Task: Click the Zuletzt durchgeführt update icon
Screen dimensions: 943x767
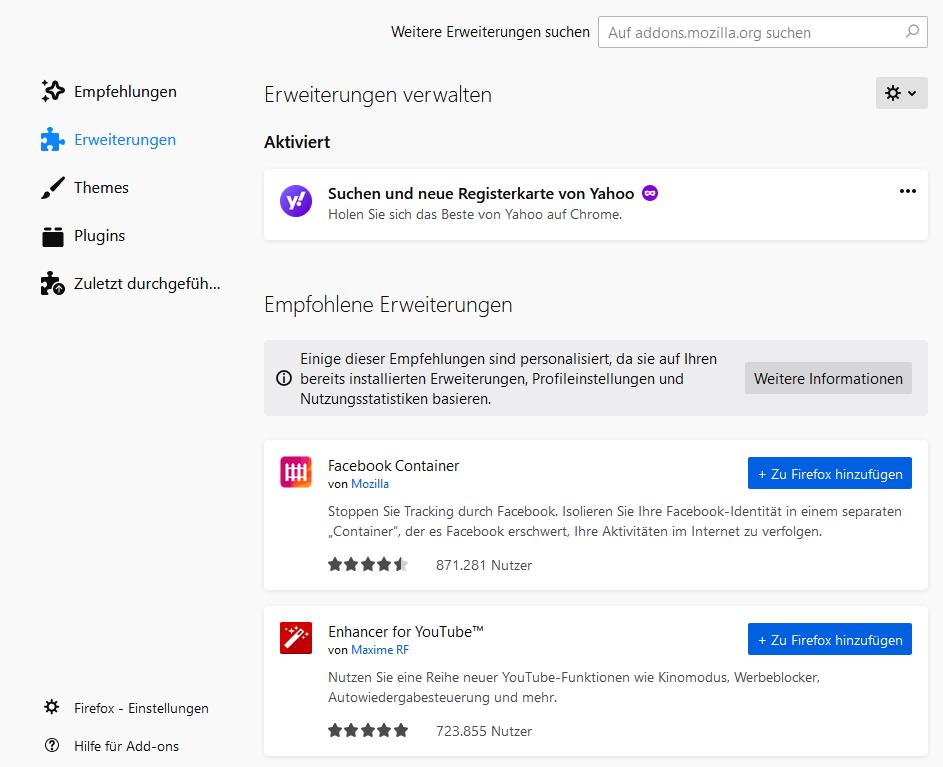Action: click(53, 283)
